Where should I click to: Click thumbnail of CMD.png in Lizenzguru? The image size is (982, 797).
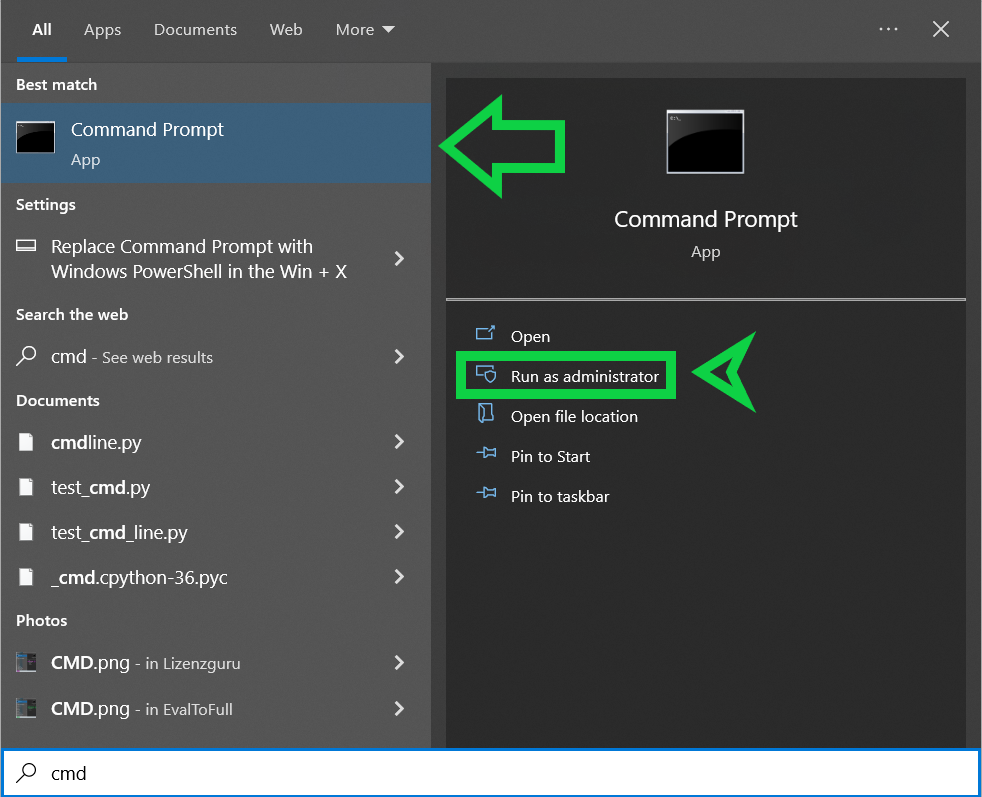tap(26, 662)
